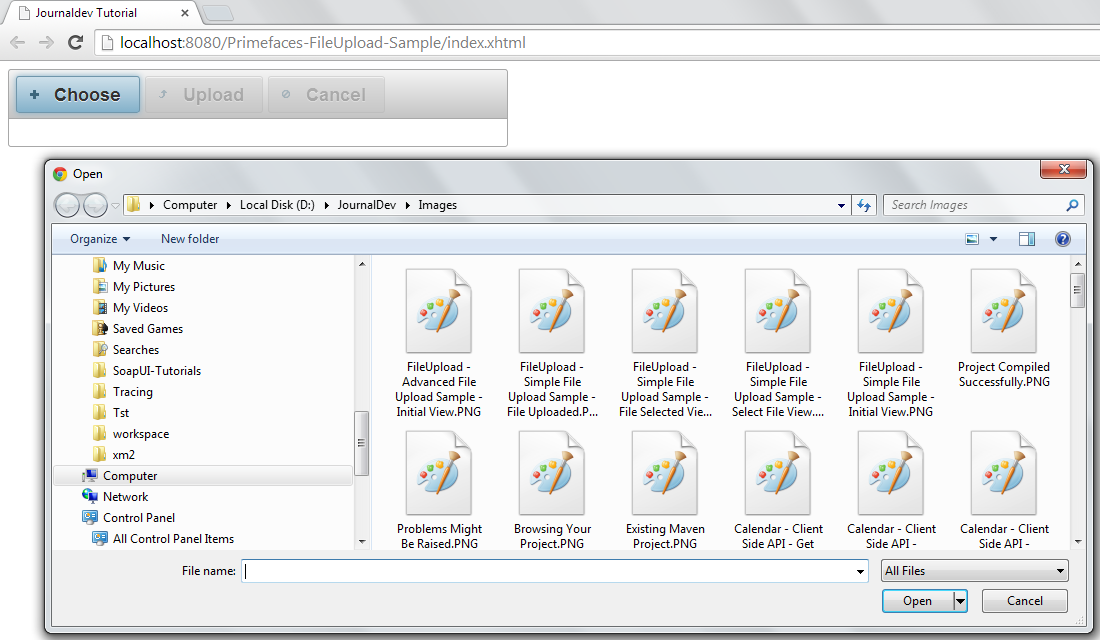This screenshot has height=640, width=1100.
Task: Select My Videos in the folder tree
Action: coord(140,308)
